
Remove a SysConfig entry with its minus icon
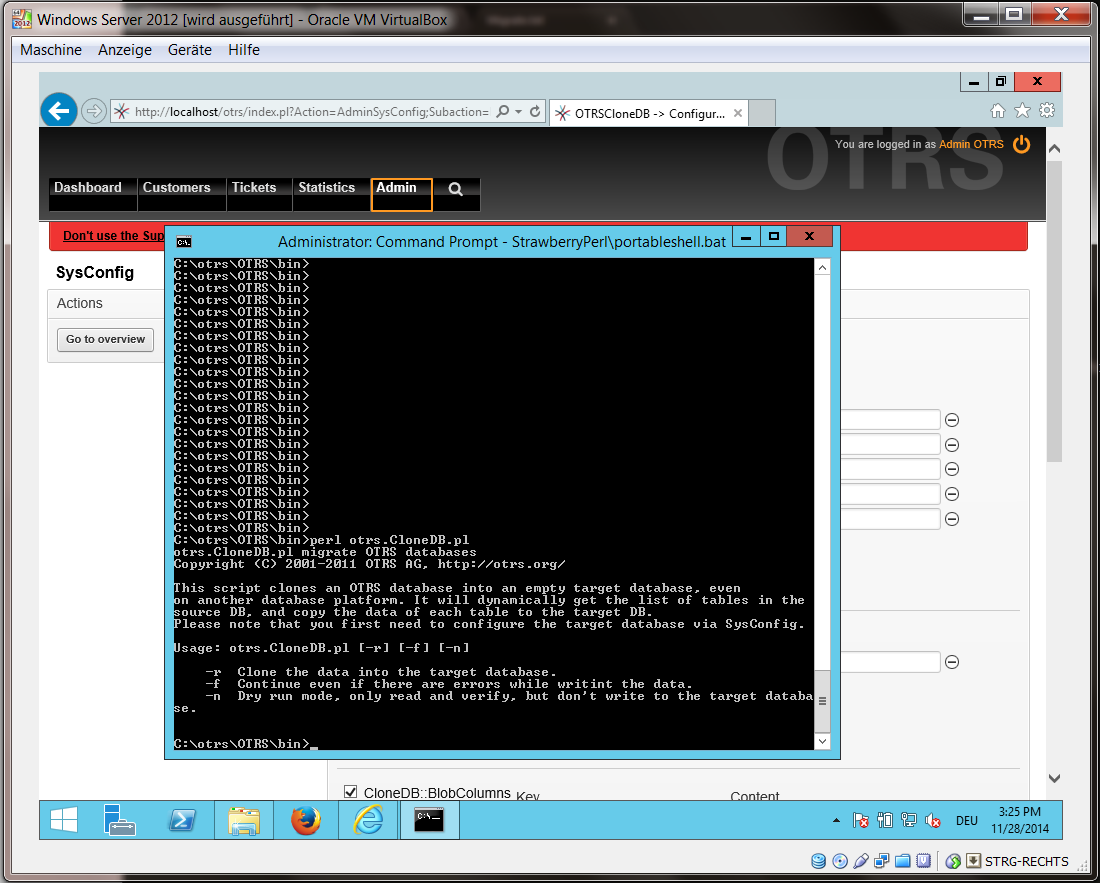click(951, 419)
